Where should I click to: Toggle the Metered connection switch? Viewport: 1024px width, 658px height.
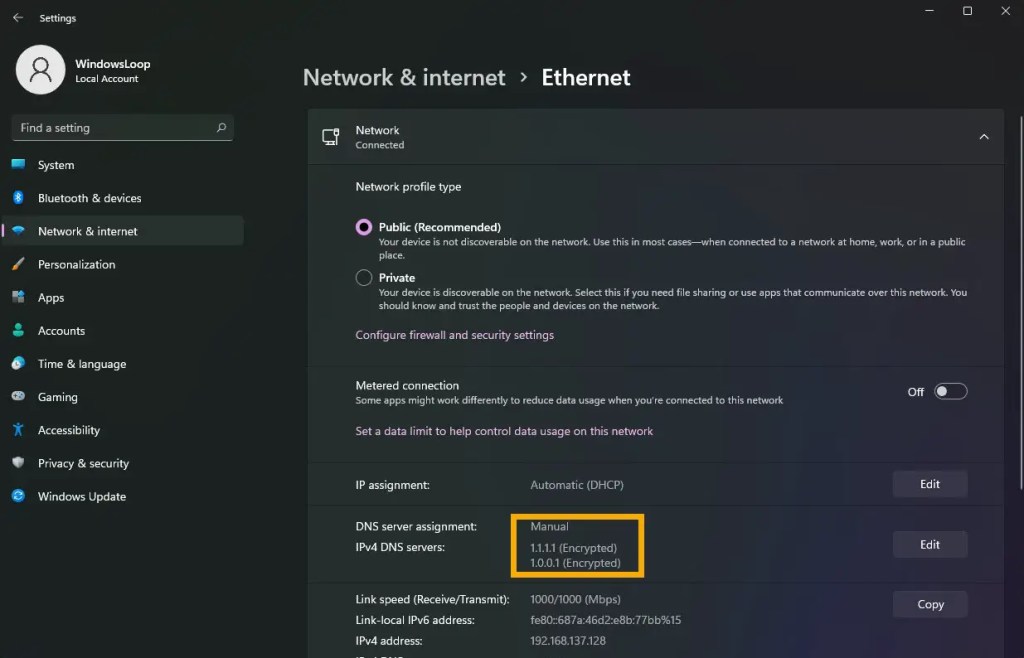coord(950,392)
